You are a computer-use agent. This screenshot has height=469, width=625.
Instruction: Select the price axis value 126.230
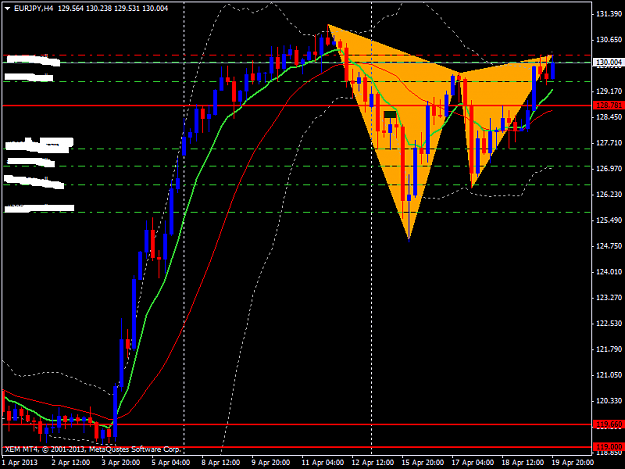tap(609, 194)
